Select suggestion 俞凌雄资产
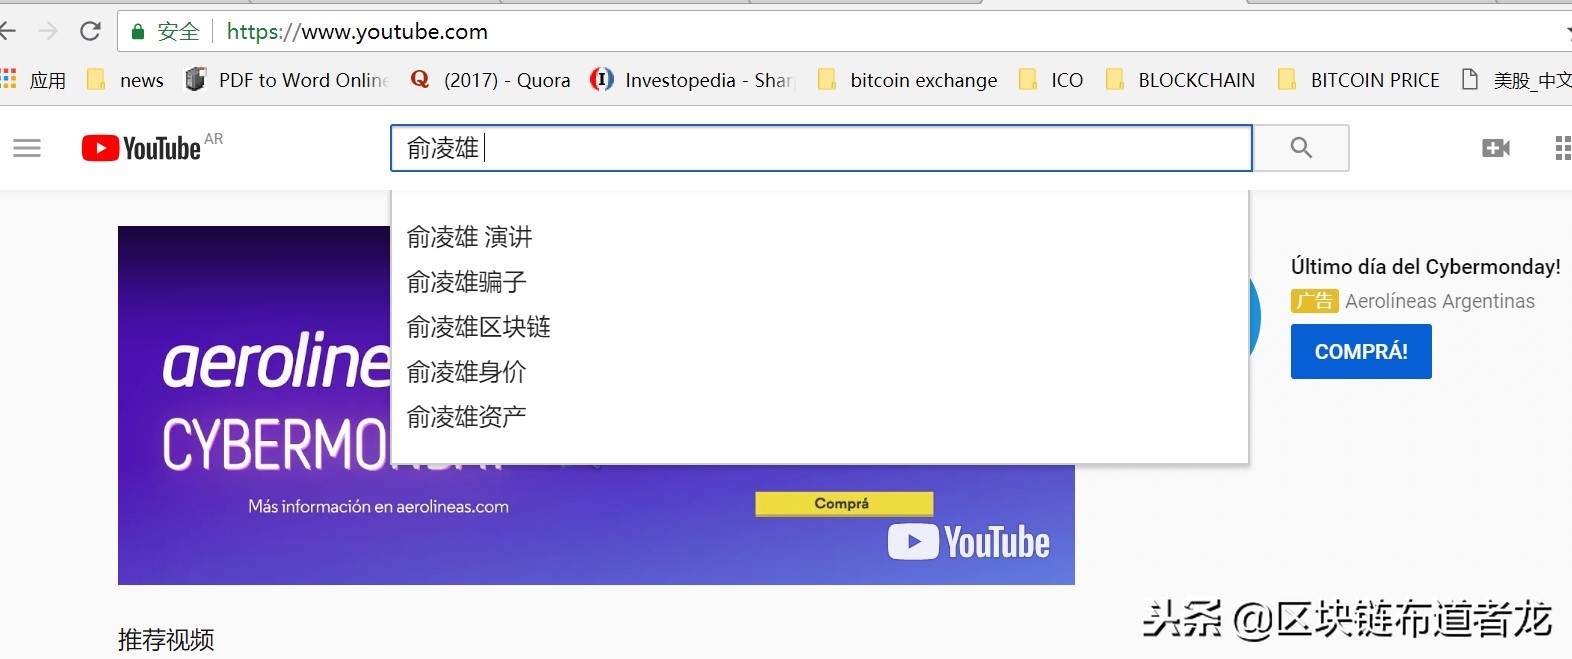 tap(820, 417)
